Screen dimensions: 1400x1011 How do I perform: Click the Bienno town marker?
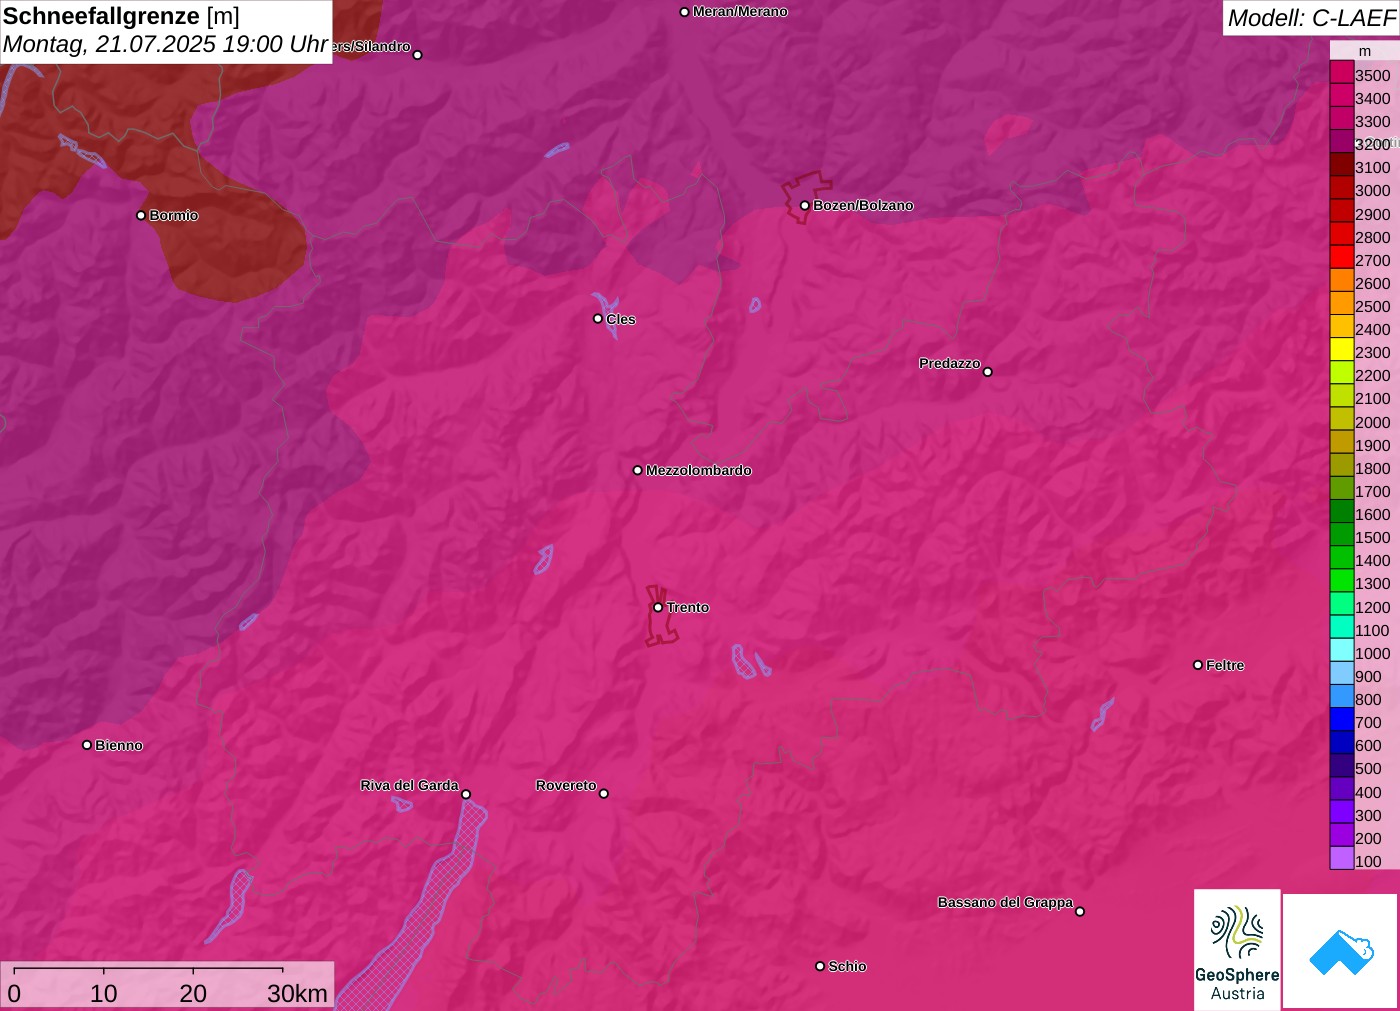(87, 745)
